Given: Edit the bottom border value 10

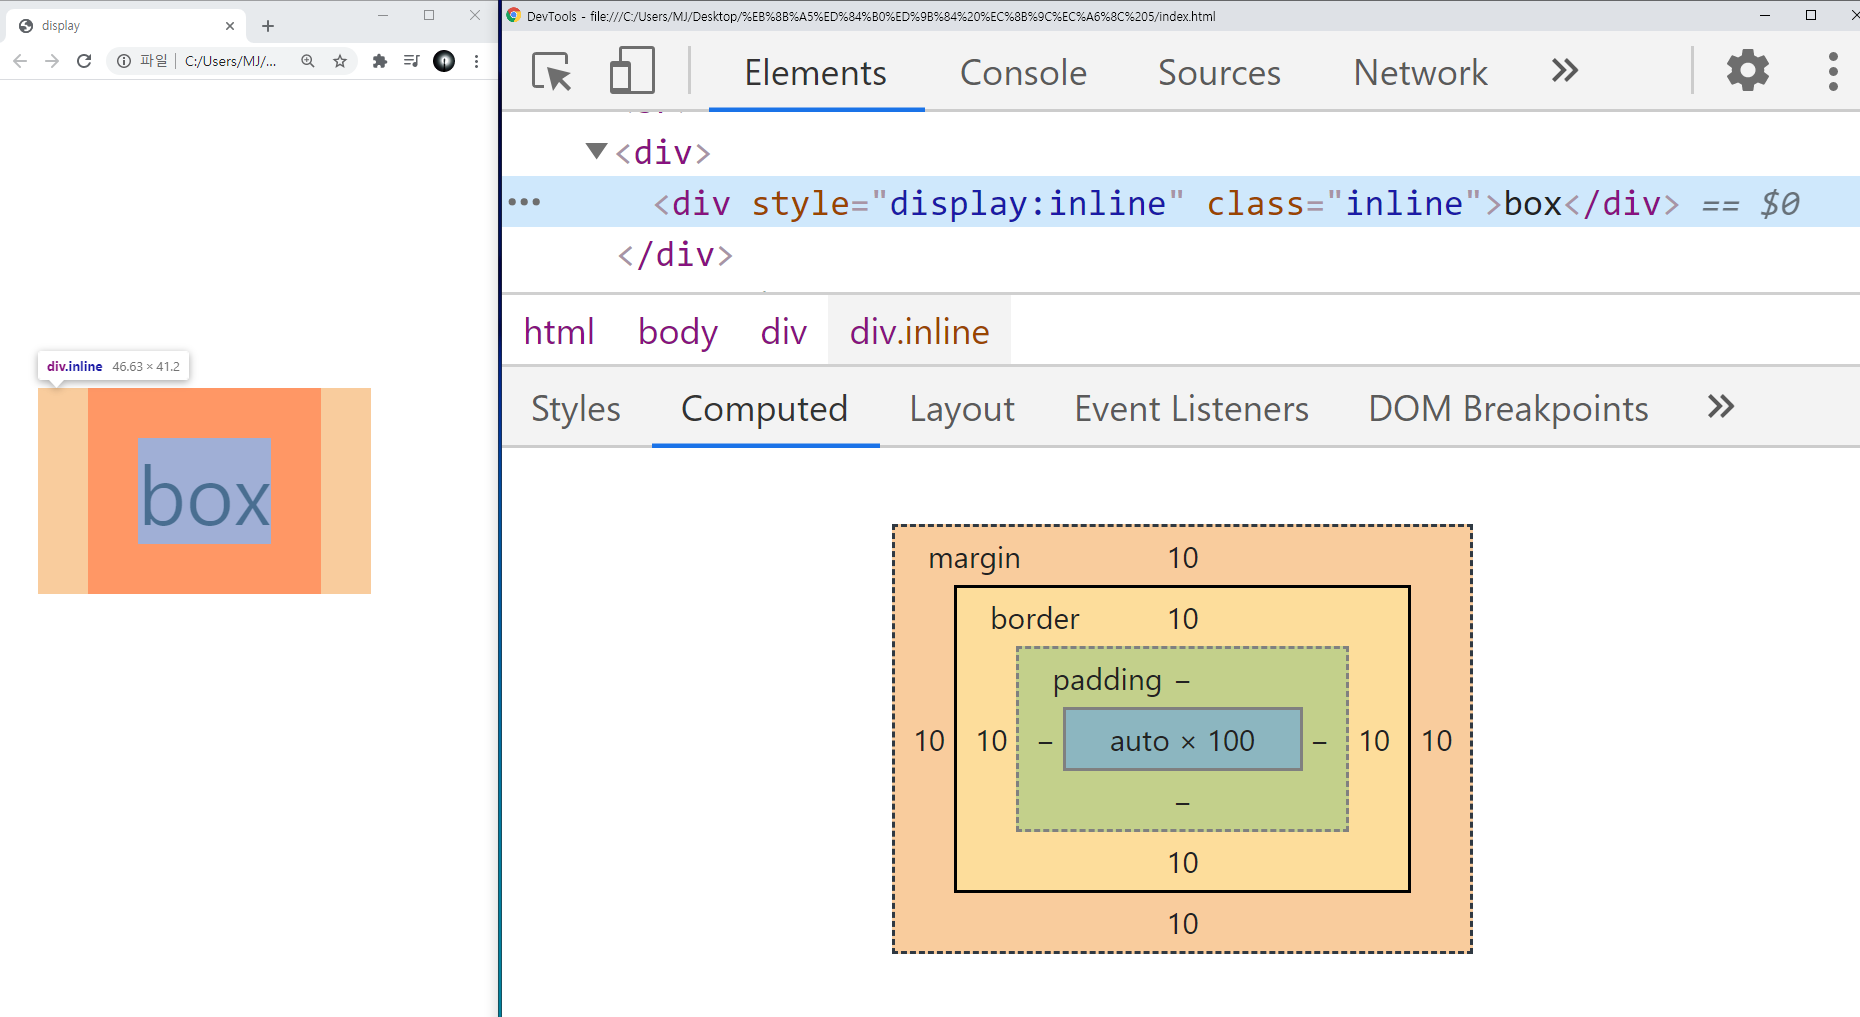Looking at the screenshot, I should [1183, 862].
